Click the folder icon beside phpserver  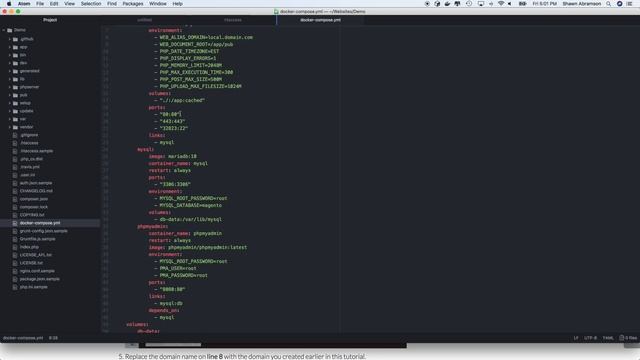point(16,87)
